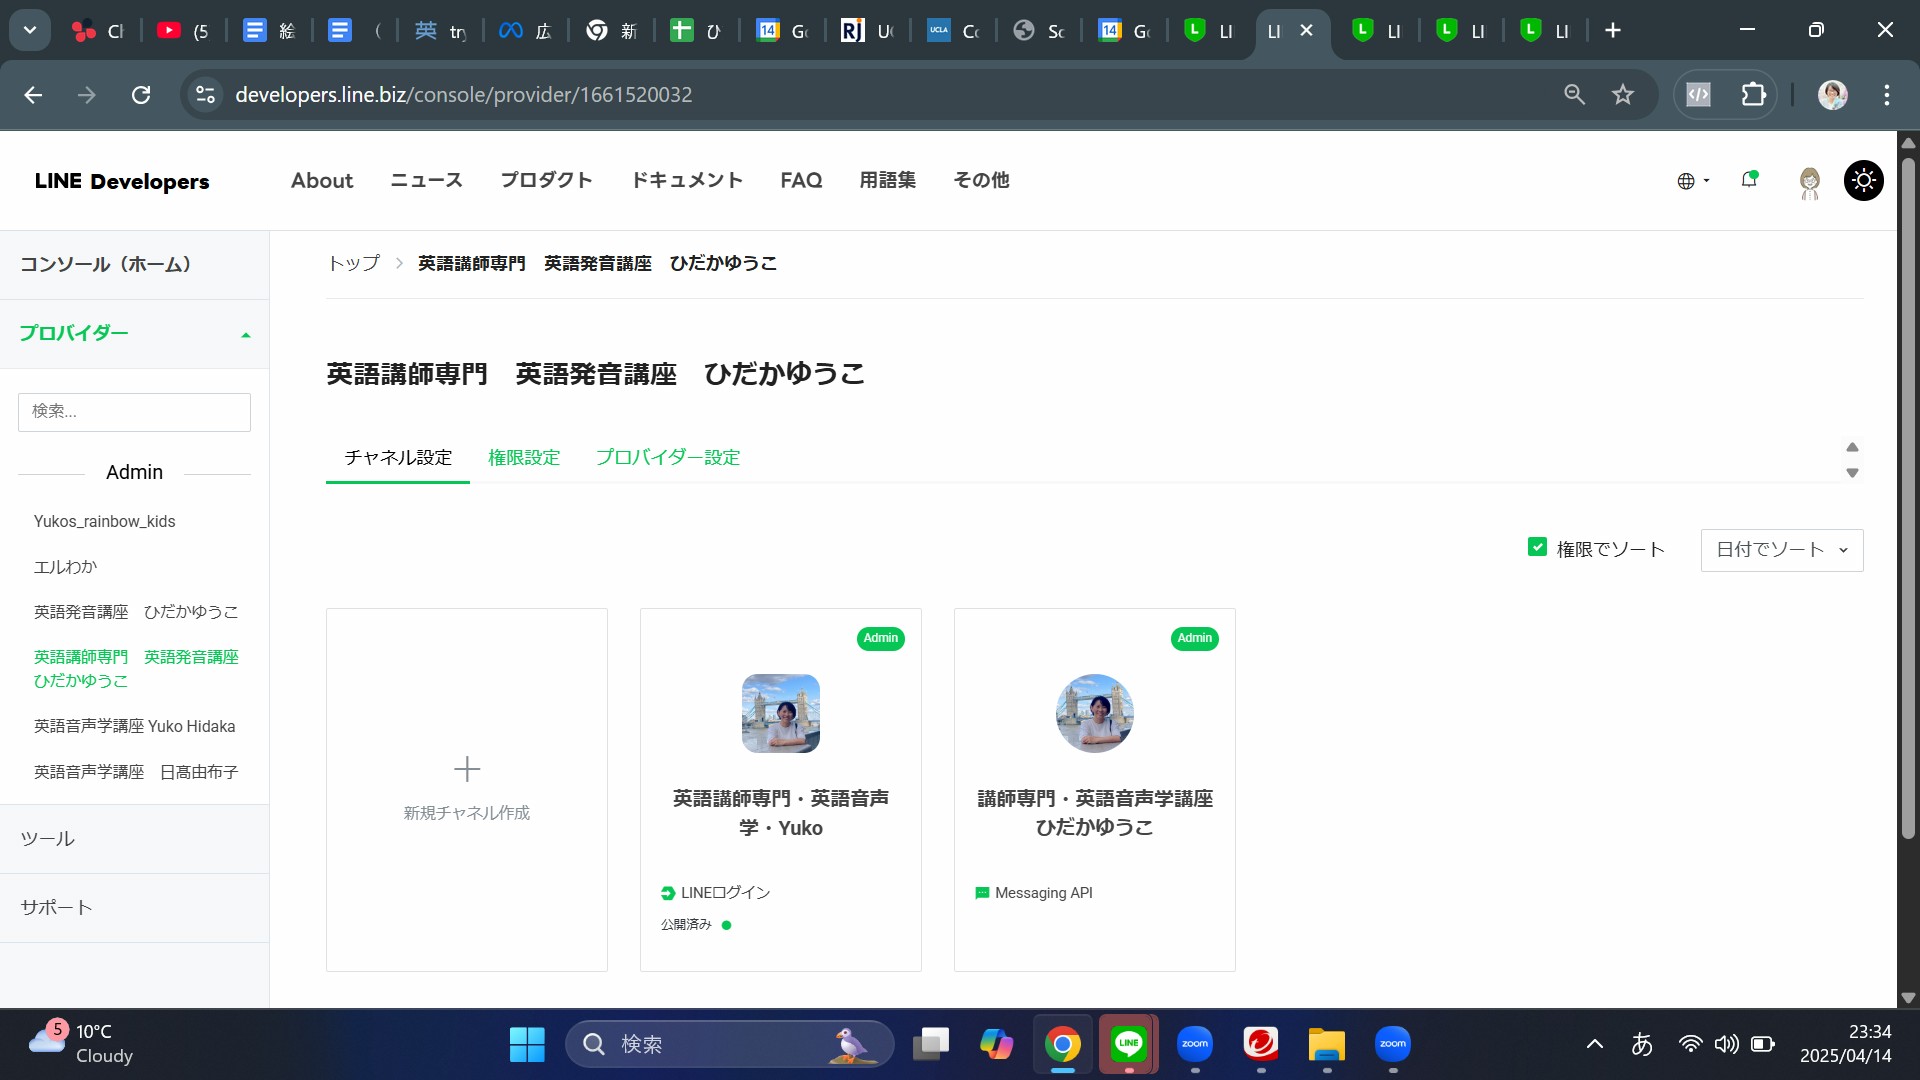Open channel 講師専門・英語音声学講座 thumbnail
1920x1080 pixels.
pos(1095,713)
